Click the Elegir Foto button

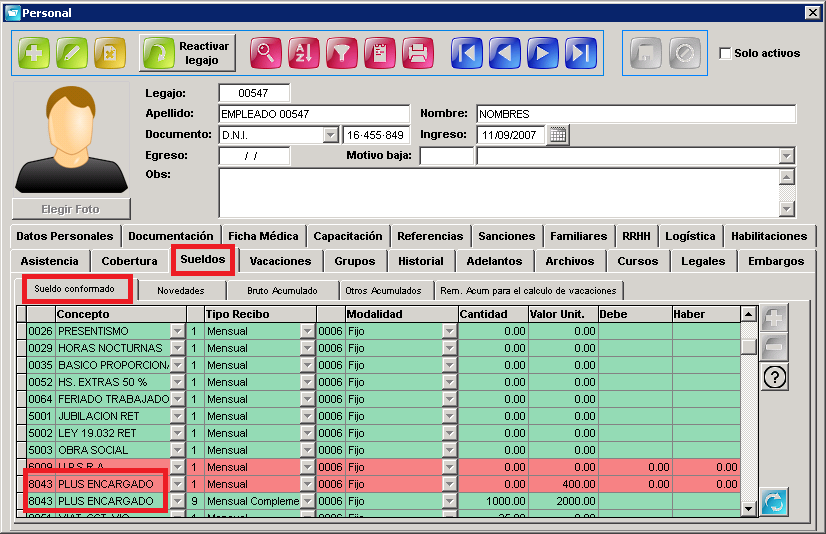(71, 209)
